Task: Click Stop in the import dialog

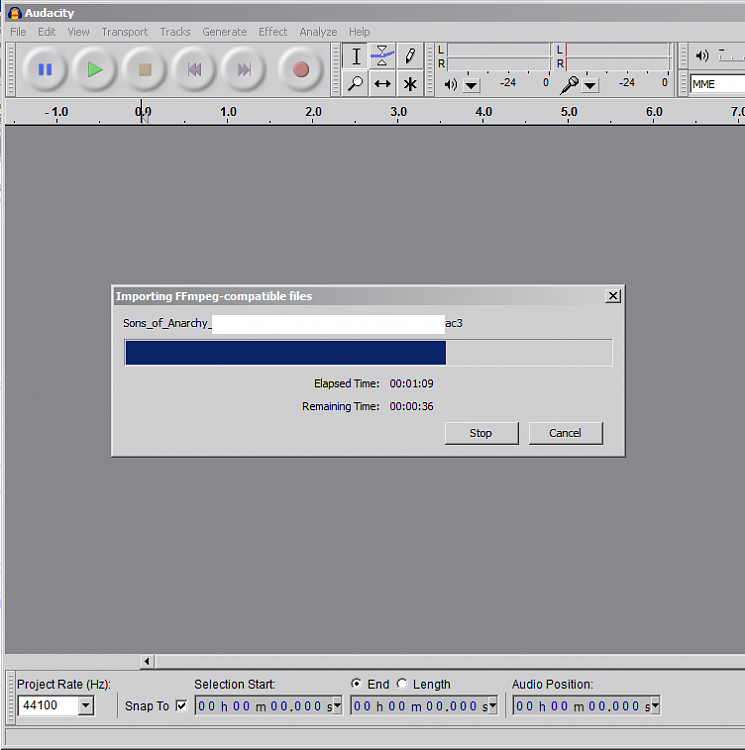Action: coord(481,433)
